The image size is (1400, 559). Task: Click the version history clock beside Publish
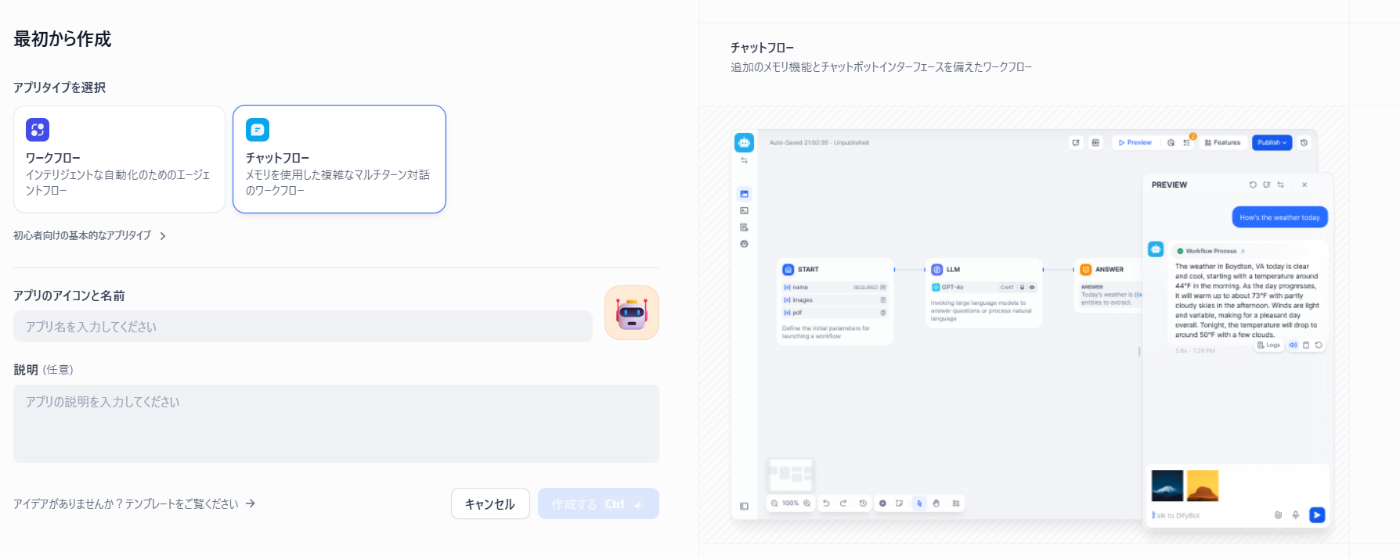[1304, 143]
